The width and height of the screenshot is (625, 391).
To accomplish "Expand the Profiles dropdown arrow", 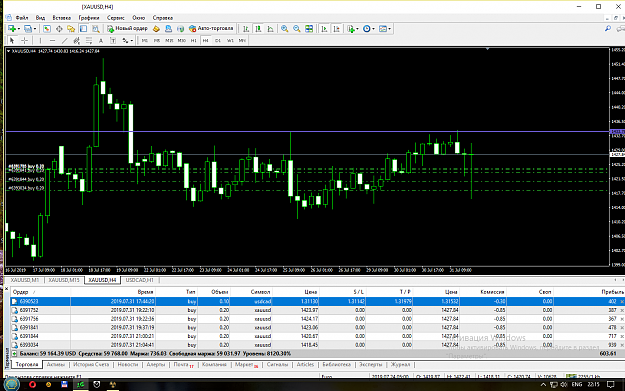I will pos(35,29).
